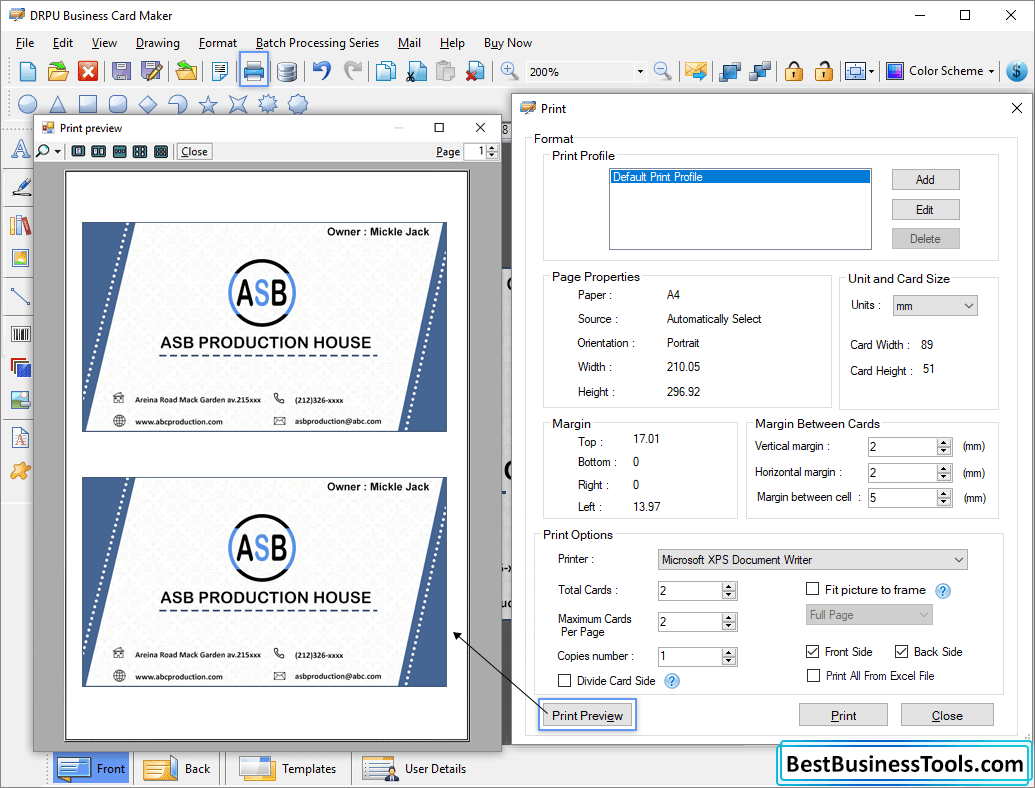The width and height of the screenshot is (1035, 788).
Task: Click the Horizontal margin input field
Action: [x=902, y=473]
